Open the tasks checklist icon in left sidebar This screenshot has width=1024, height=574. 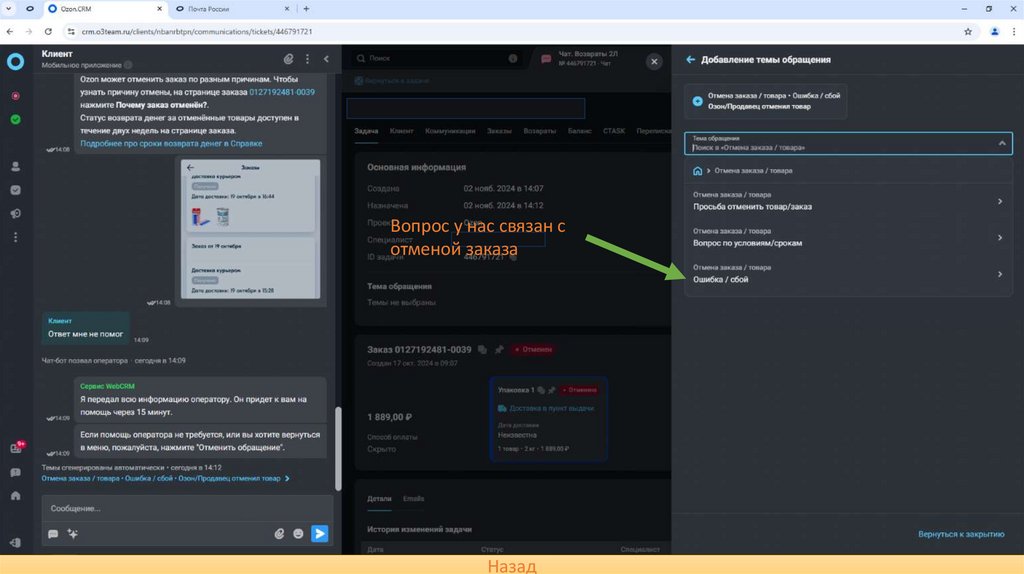pos(15,190)
